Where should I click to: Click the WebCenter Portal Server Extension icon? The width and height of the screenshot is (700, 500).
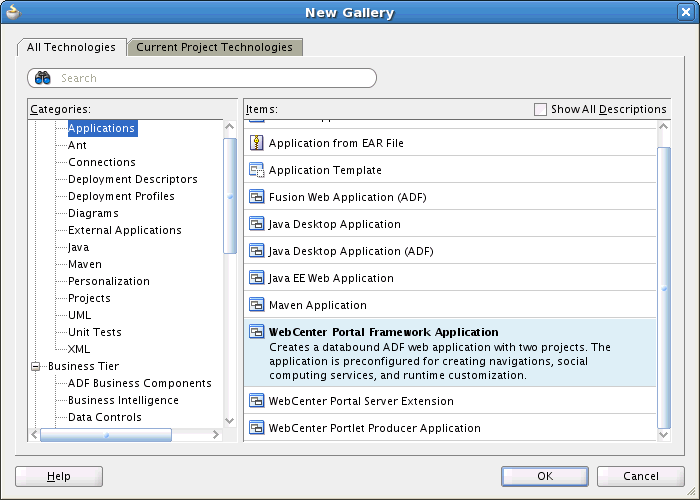pos(256,401)
